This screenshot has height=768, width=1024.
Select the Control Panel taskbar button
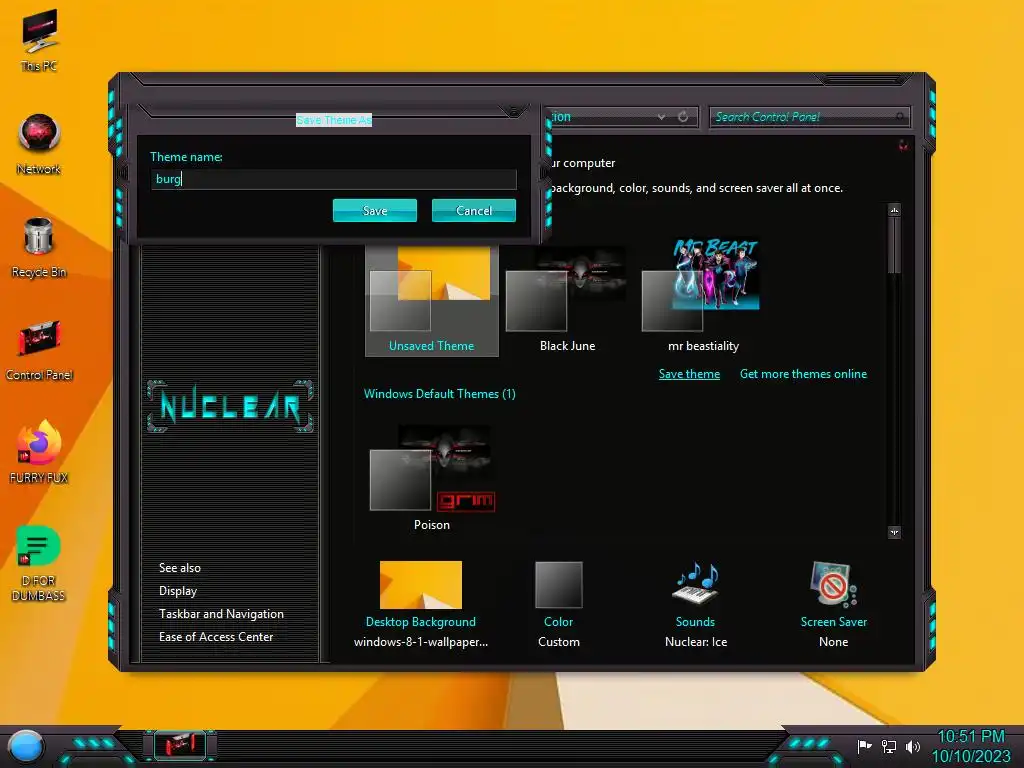(180, 744)
